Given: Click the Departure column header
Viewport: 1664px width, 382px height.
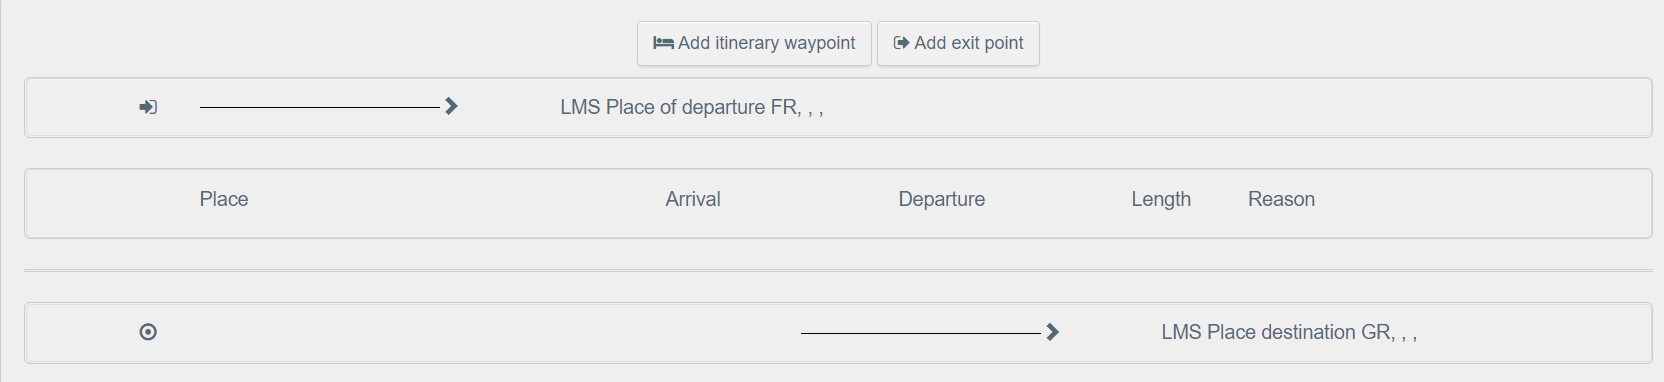Looking at the screenshot, I should click(x=942, y=199).
